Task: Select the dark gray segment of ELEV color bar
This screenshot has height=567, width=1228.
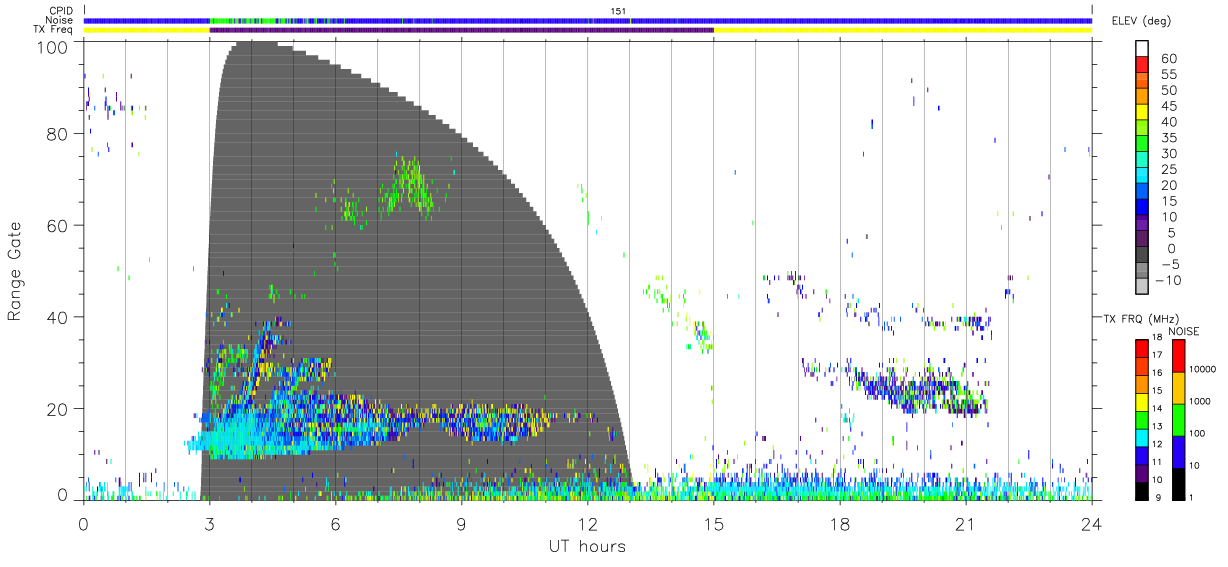Action: click(x=1142, y=255)
